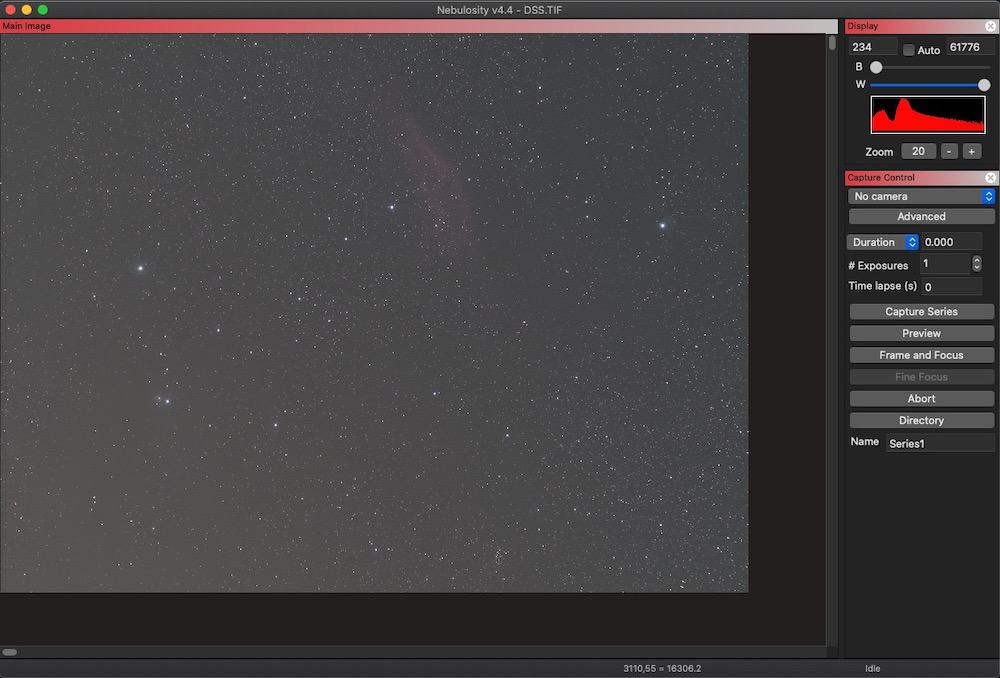Screen dimensions: 1000x678
Task: Edit the Series1 name field
Action: coord(938,443)
